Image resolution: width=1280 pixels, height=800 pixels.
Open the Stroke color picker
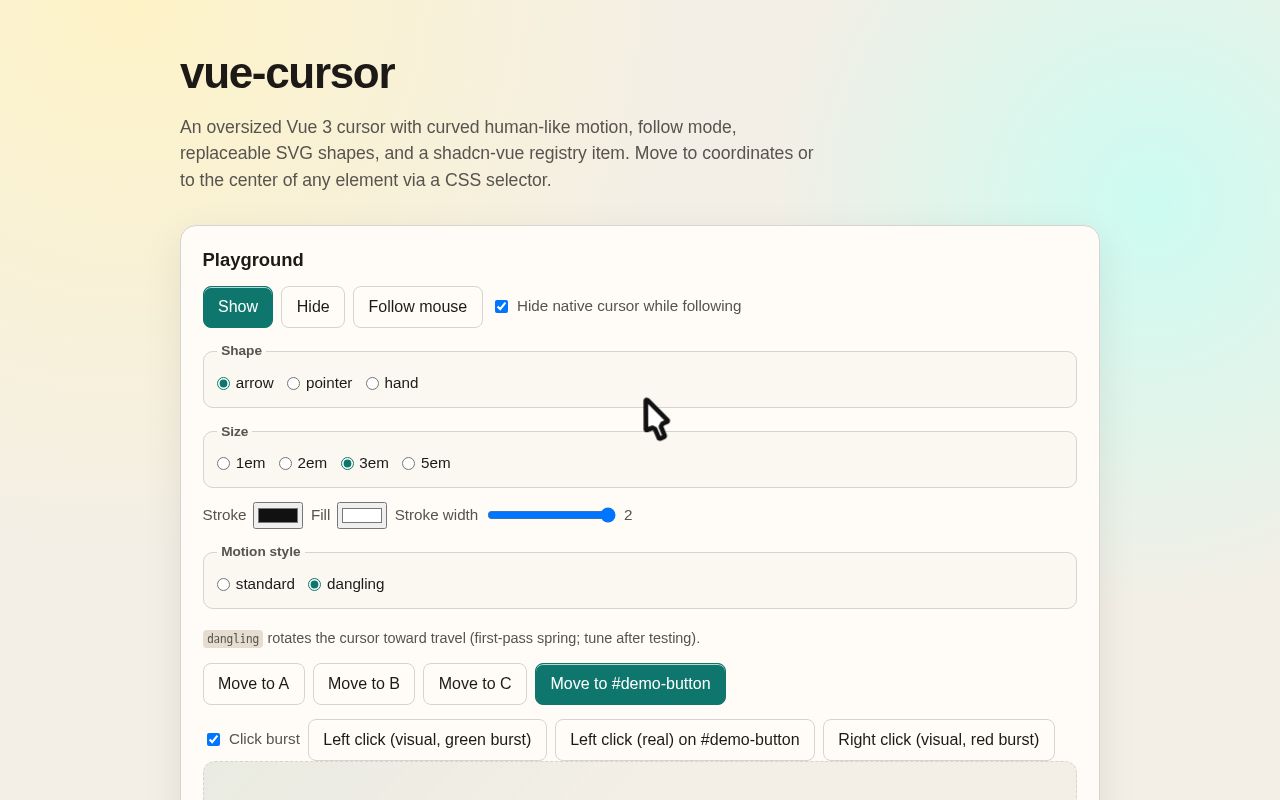pos(278,515)
